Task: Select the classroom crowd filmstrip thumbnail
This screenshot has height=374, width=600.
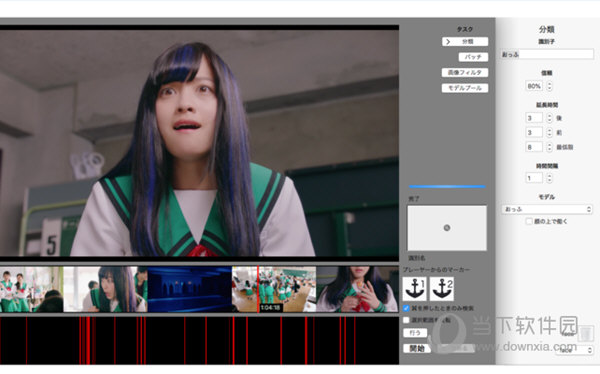Action: [x=274, y=289]
